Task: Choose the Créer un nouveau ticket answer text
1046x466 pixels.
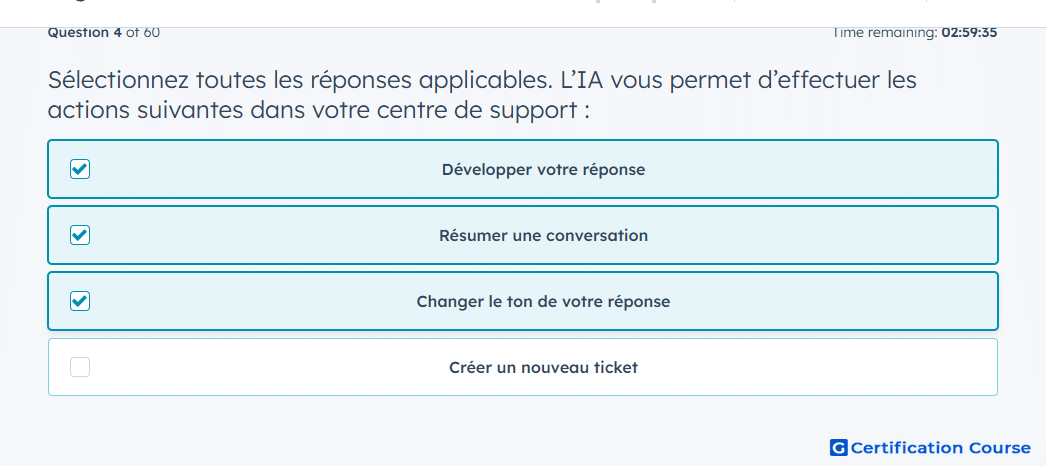Action: (x=543, y=367)
